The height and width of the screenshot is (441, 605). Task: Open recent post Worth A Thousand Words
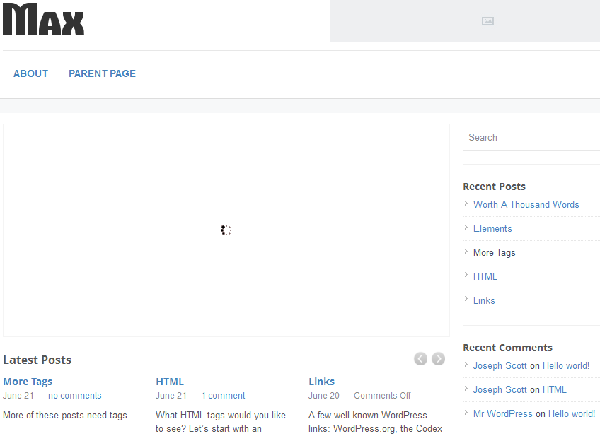526,205
